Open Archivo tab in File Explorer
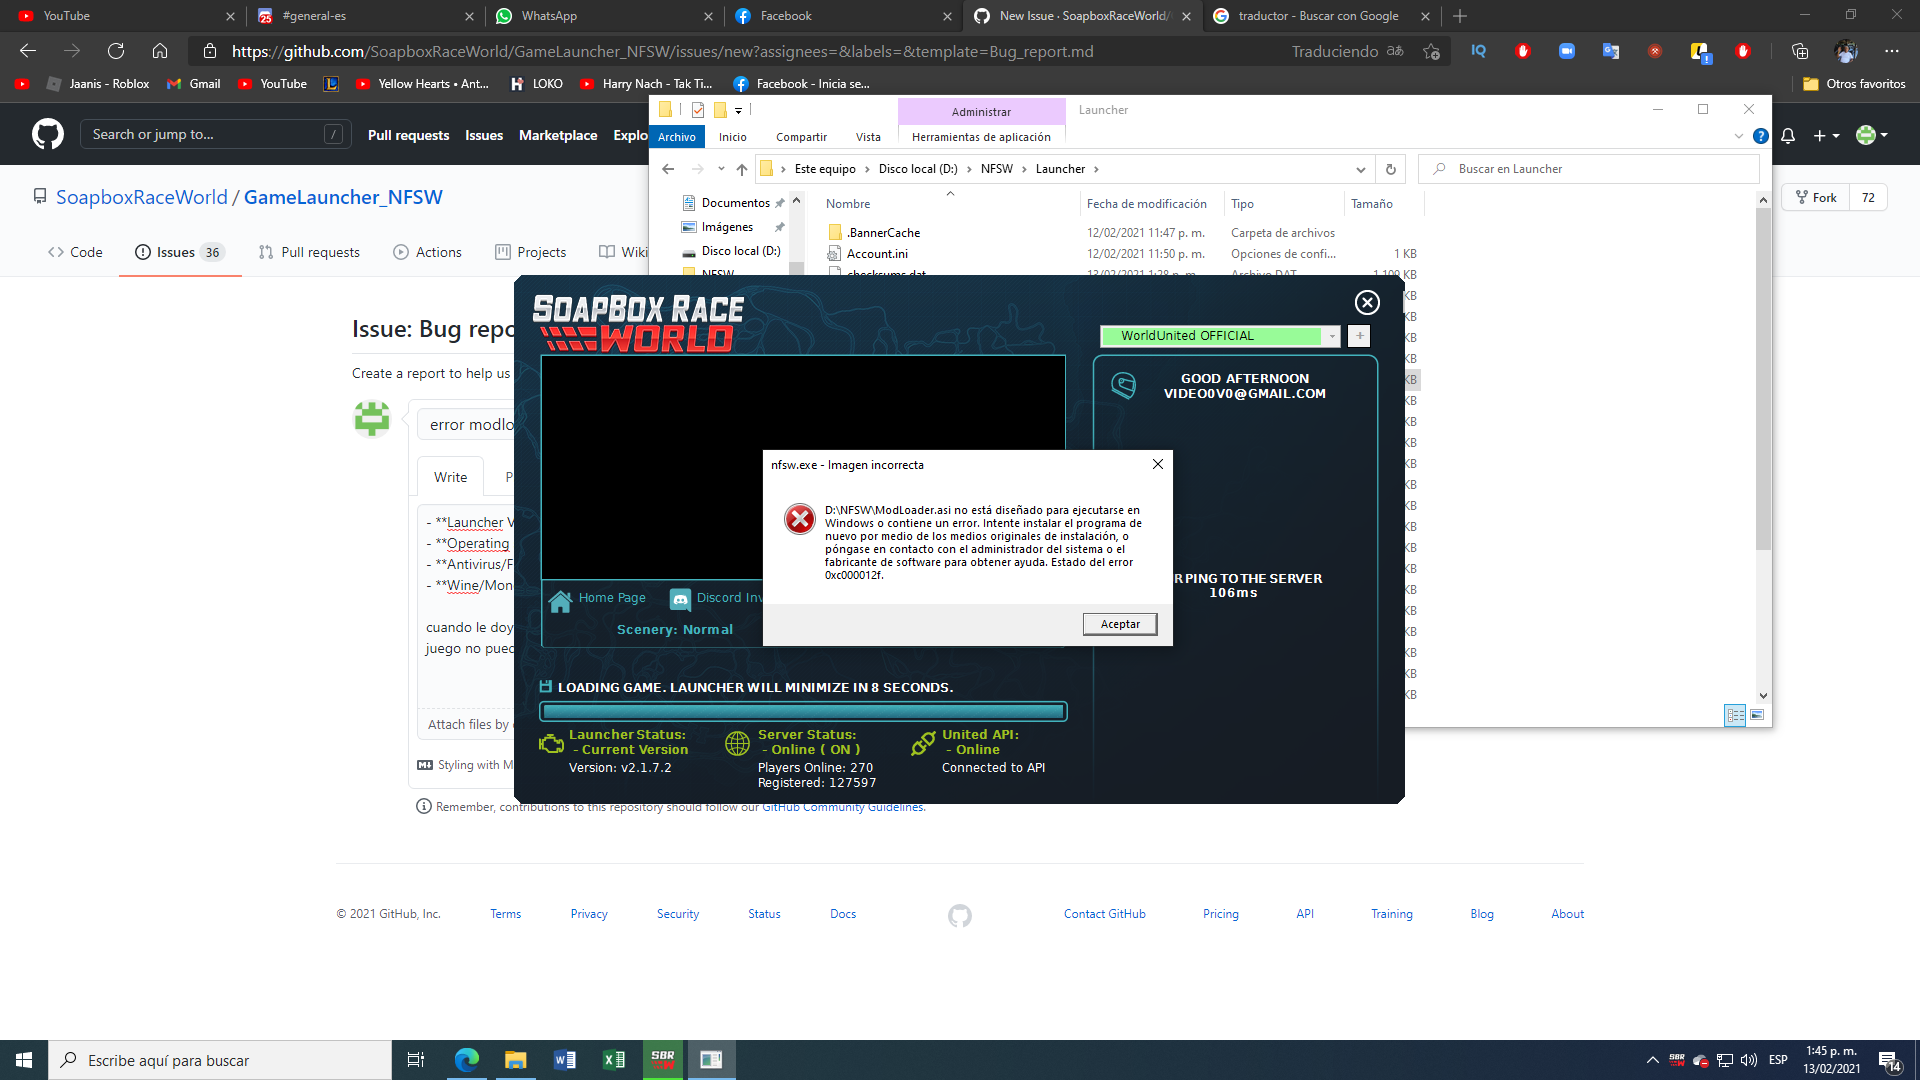This screenshot has height=1080, width=1920. 677,137
